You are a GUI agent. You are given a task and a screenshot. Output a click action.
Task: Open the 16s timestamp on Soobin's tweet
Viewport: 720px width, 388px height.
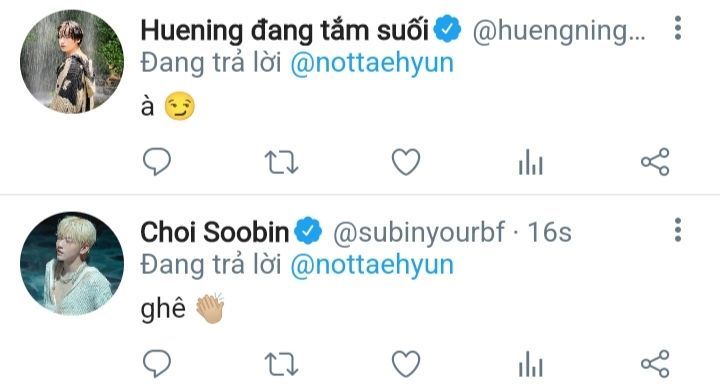[x=550, y=232]
